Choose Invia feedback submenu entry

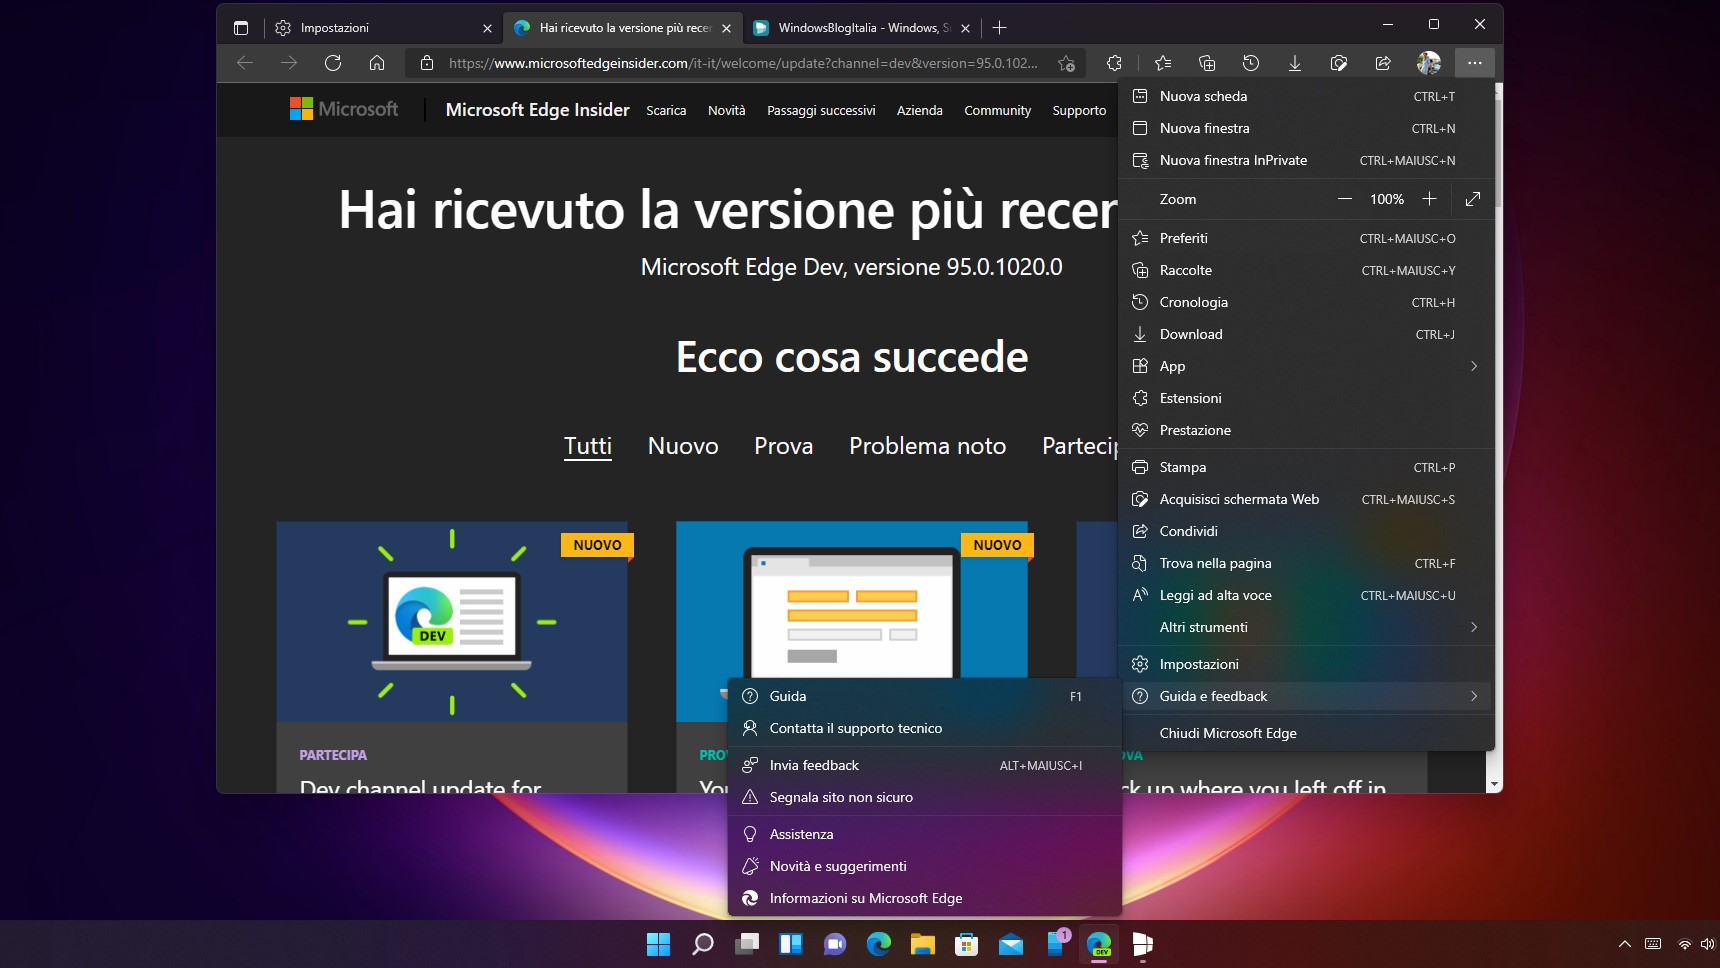click(925, 765)
